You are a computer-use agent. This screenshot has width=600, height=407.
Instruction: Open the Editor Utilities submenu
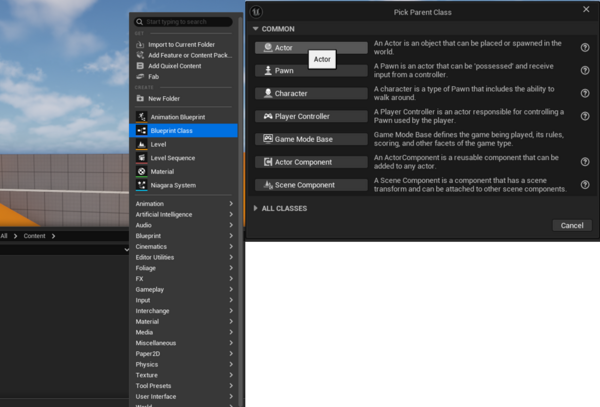[184, 257]
